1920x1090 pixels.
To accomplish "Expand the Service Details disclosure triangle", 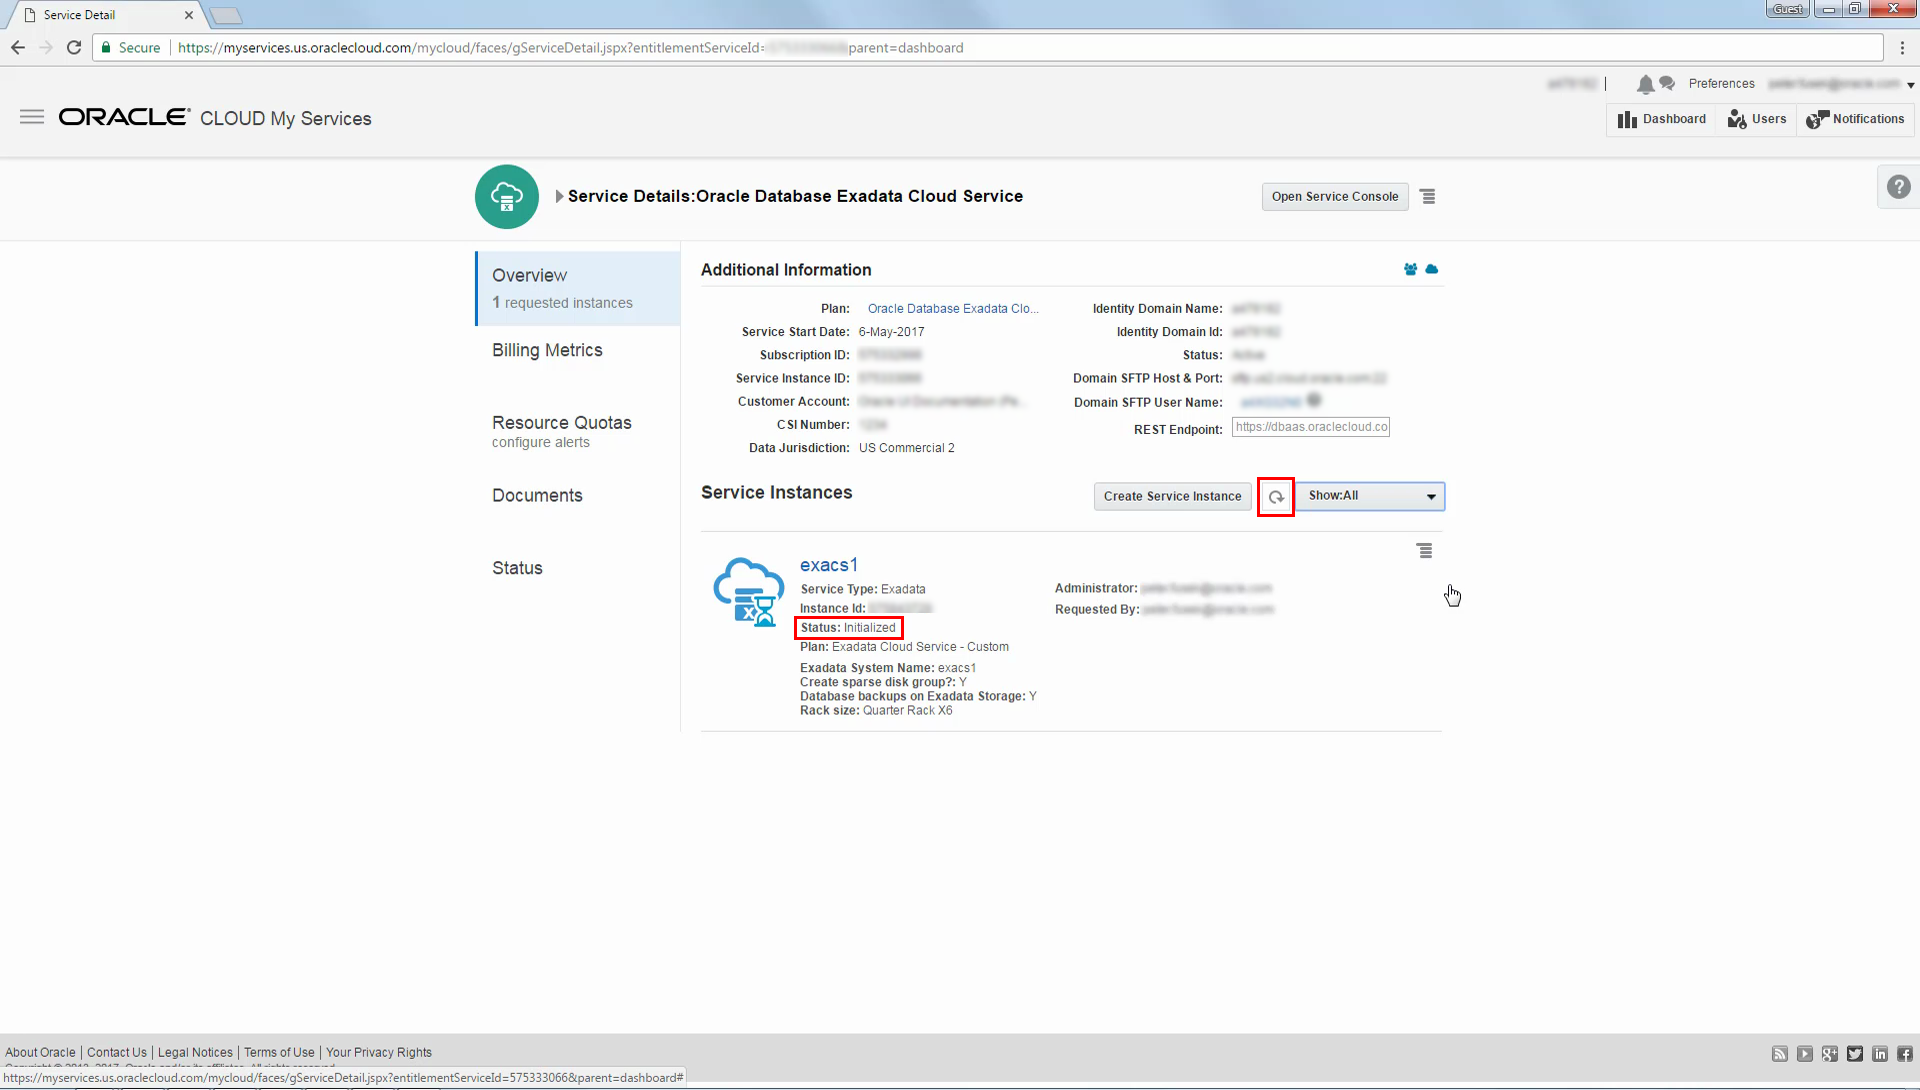I will (x=559, y=197).
